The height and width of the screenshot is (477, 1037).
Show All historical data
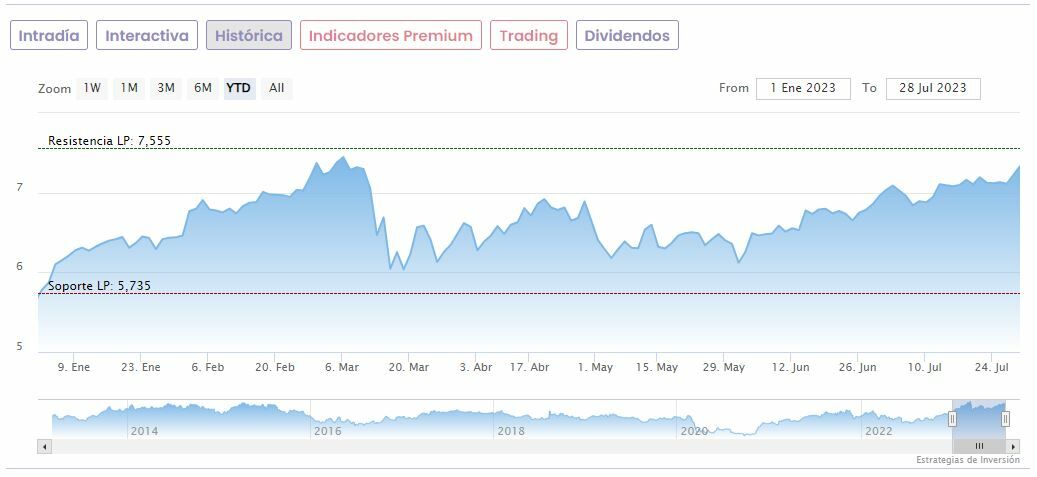277,88
